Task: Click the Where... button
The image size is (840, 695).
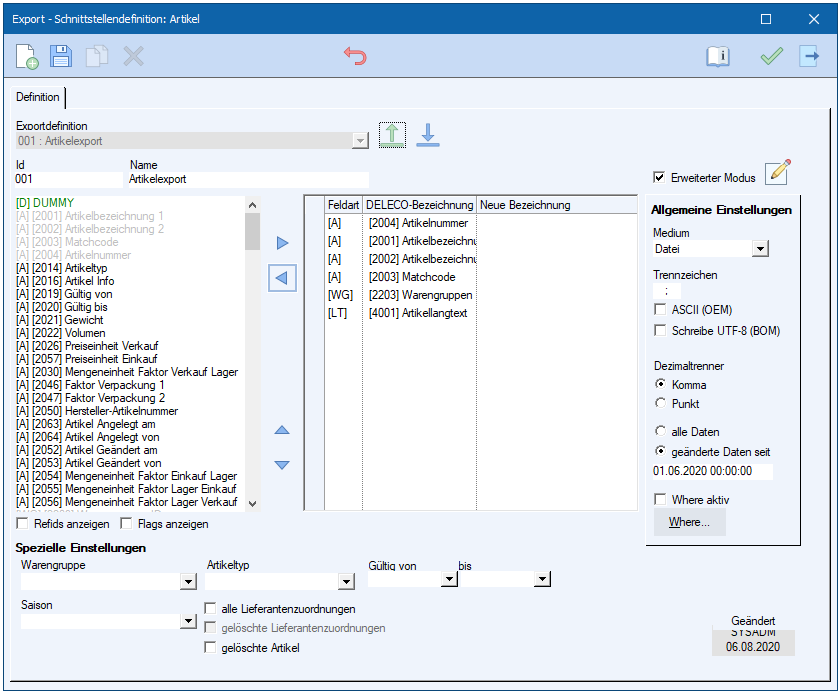Action: (x=689, y=522)
